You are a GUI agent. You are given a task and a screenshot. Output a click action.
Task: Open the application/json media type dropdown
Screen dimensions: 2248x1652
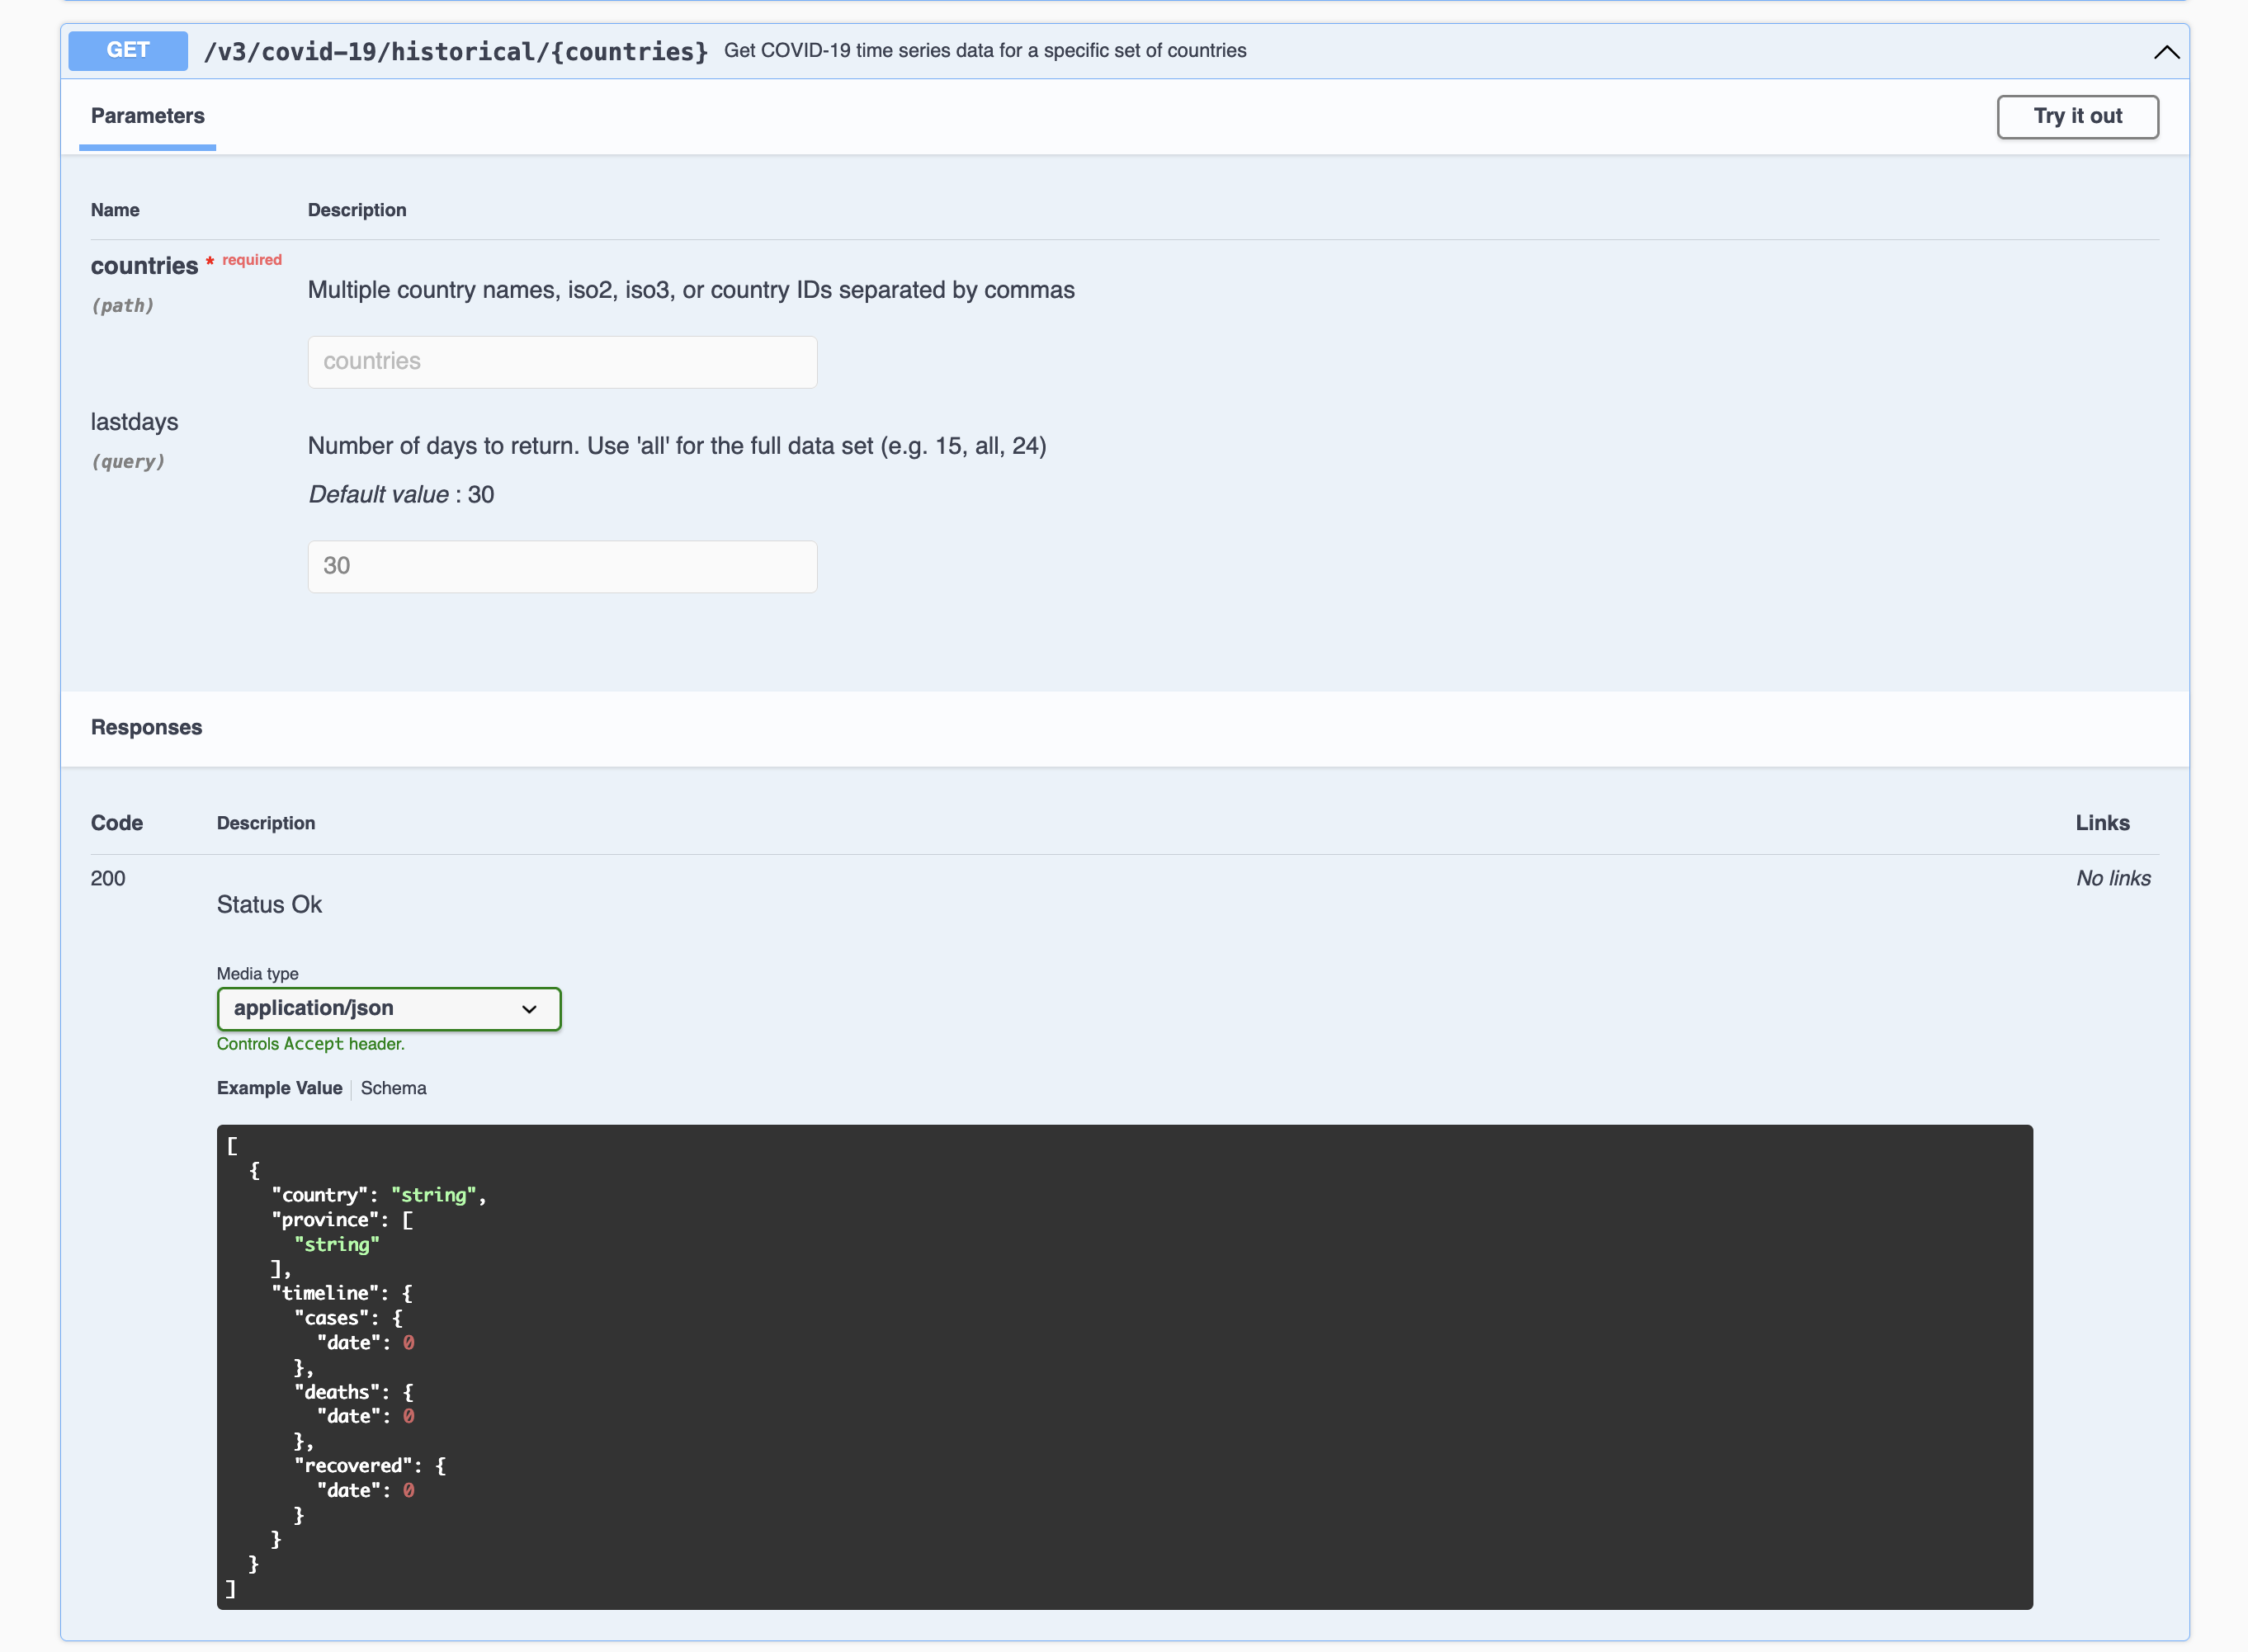point(388,1009)
